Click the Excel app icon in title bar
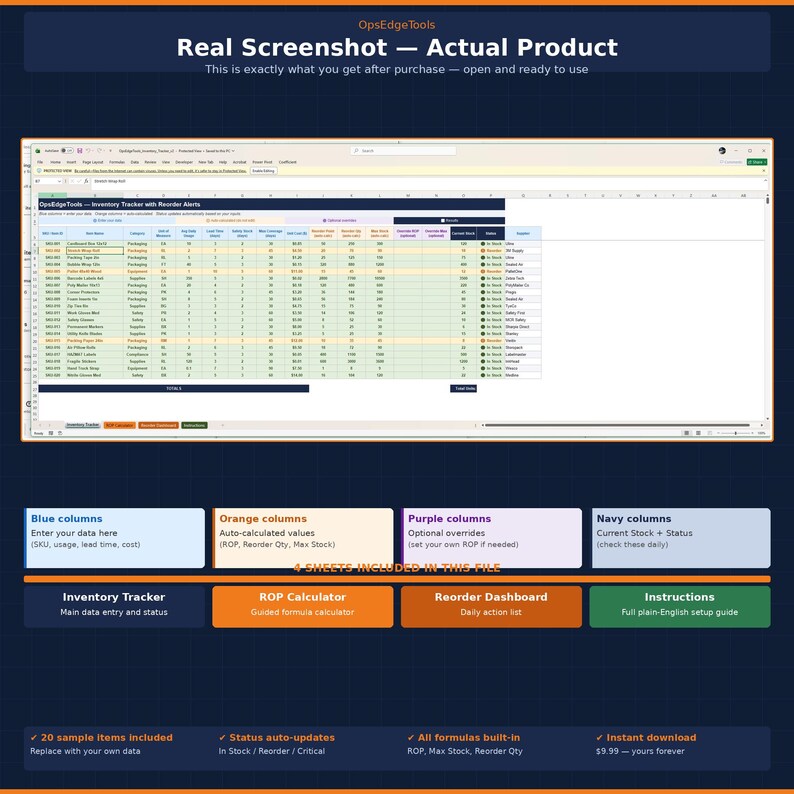This screenshot has width=794, height=794. click(x=37, y=151)
